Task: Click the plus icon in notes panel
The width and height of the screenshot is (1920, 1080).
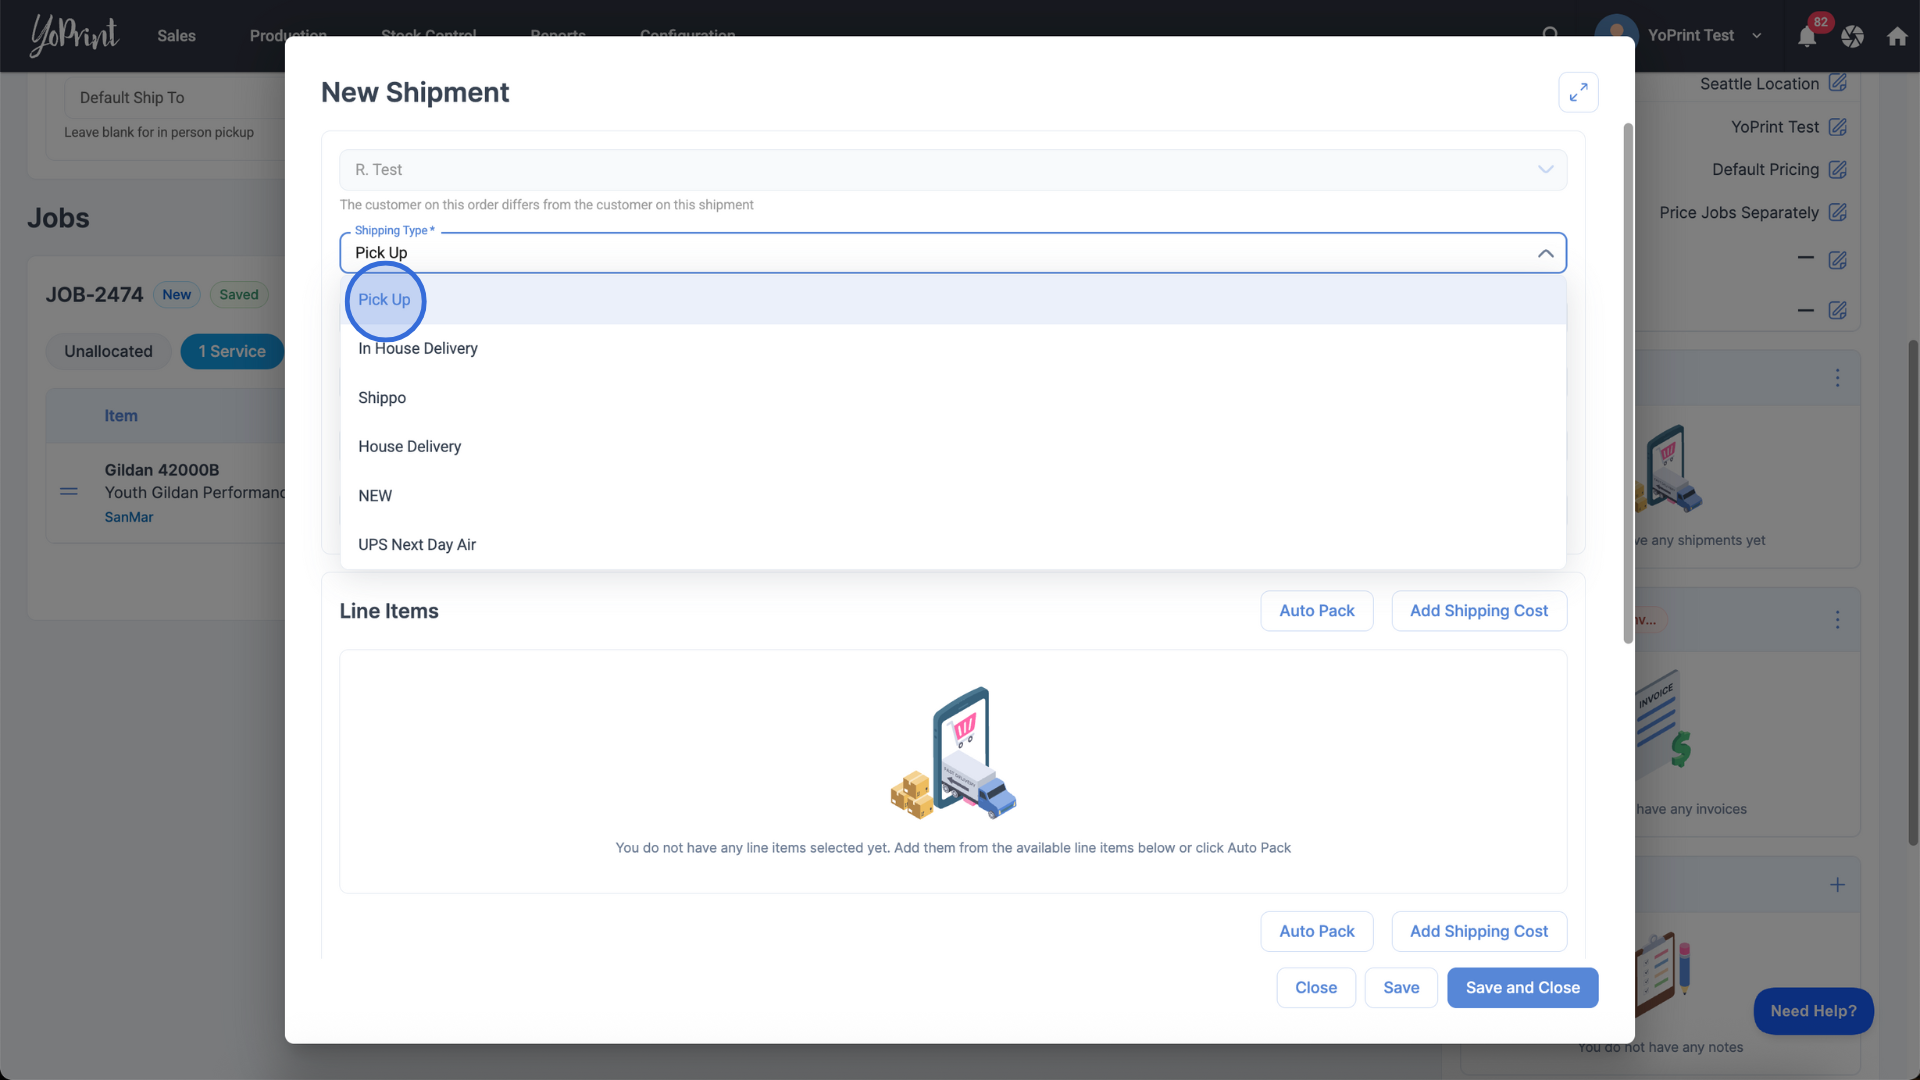Action: [x=1837, y=885]
